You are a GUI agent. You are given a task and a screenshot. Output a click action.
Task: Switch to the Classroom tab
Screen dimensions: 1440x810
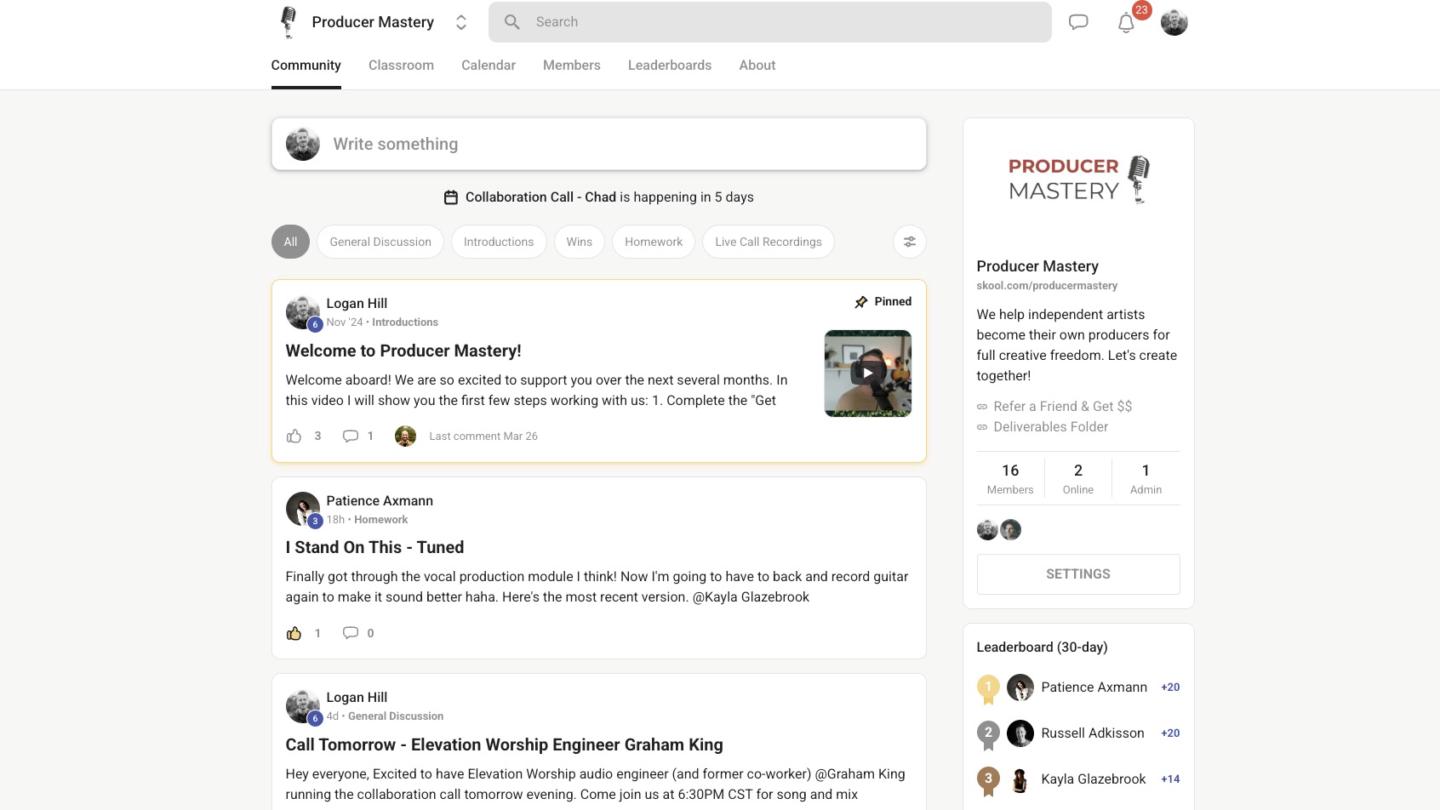coord(401,65)
